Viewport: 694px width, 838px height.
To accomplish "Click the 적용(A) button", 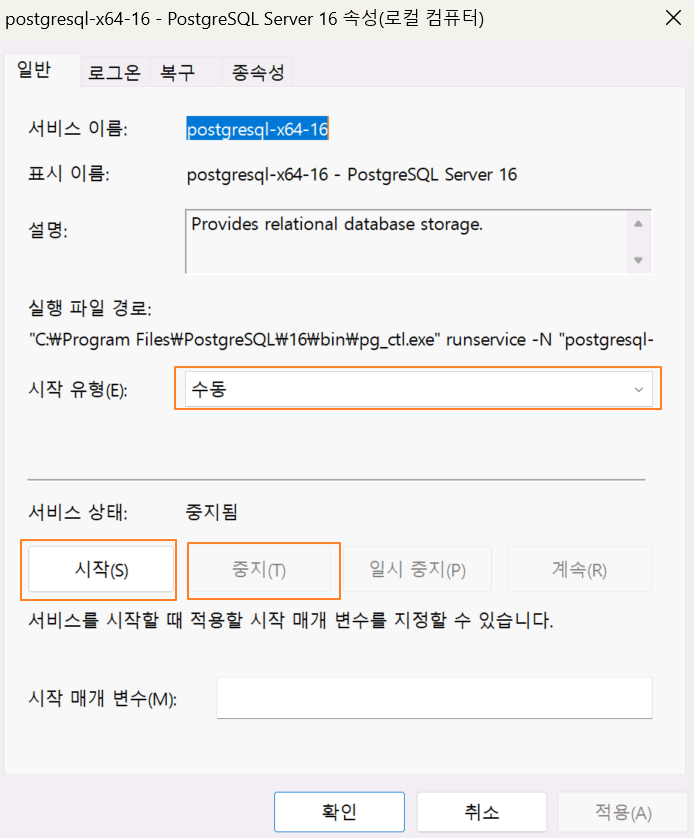I will click(x=623, y=812).
